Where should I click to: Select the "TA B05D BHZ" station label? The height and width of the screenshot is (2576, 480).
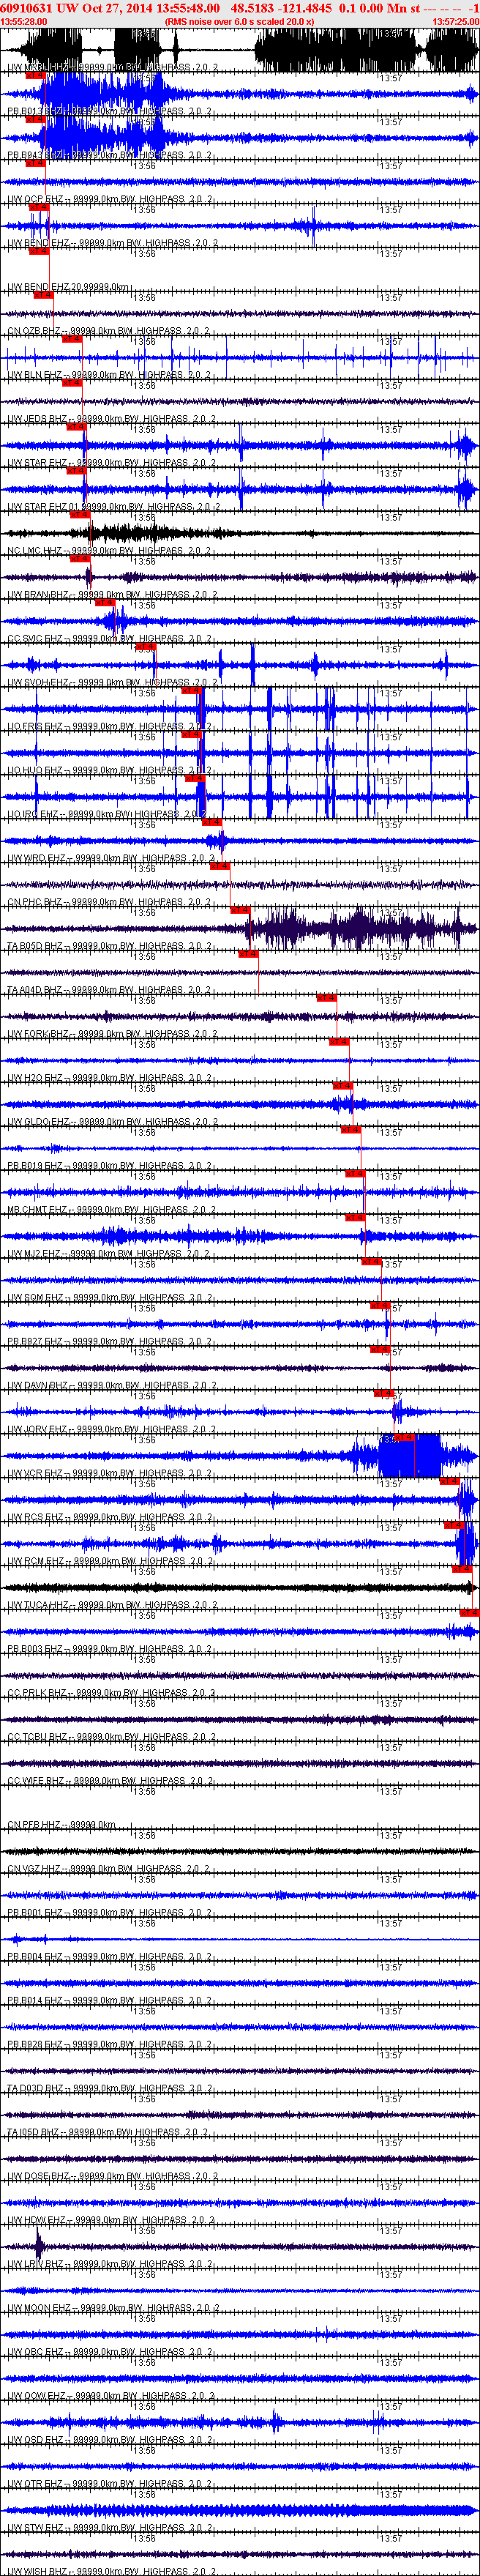pyautogui.click(x=35, y=947)
